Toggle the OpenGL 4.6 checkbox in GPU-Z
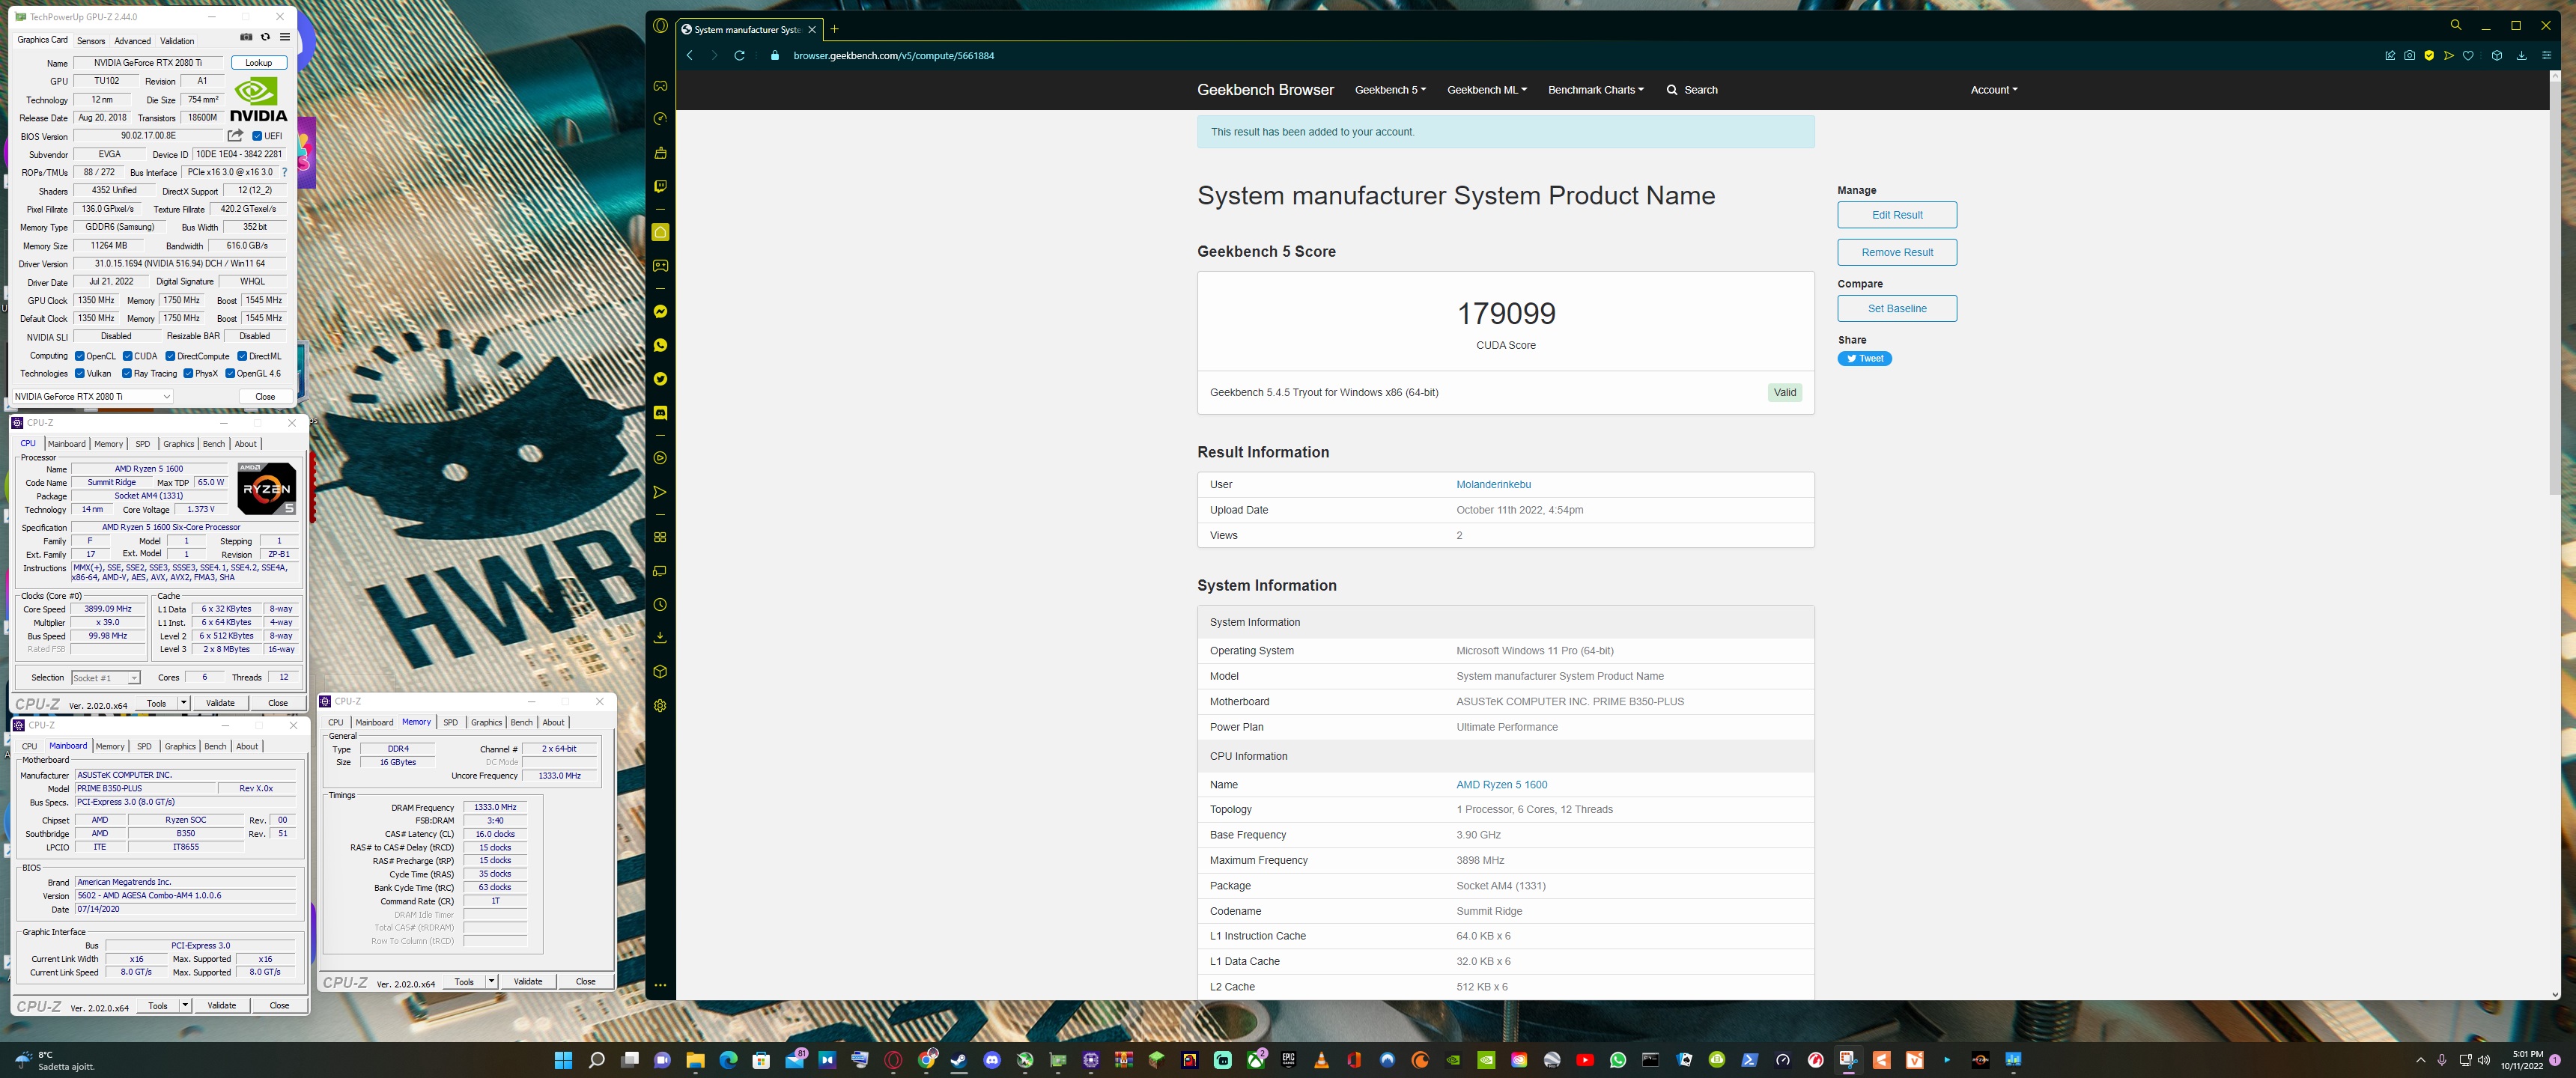Screen dimensions: 2576x1078 point(230,373)
